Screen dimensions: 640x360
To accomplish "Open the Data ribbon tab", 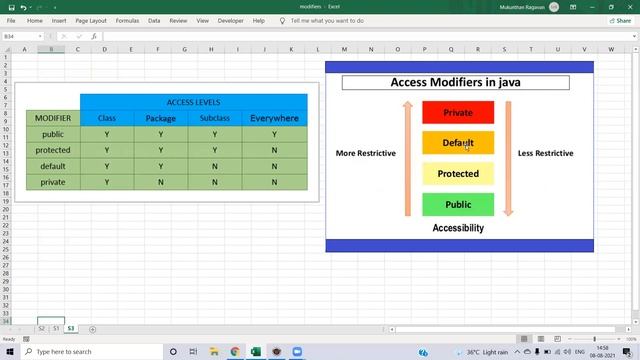I will coord(154,20).
